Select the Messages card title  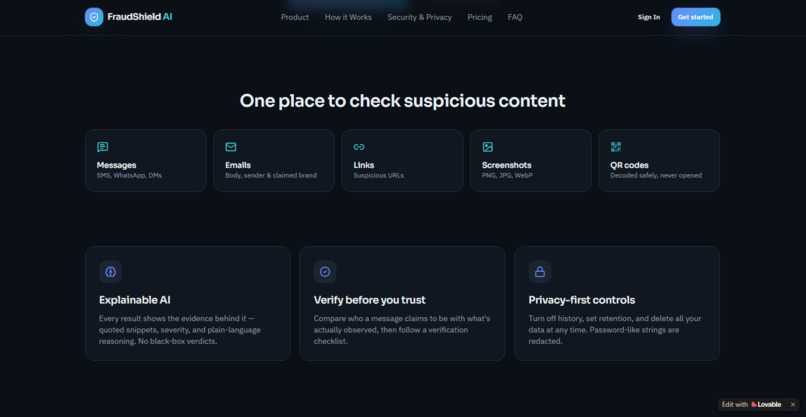[117, 165]
